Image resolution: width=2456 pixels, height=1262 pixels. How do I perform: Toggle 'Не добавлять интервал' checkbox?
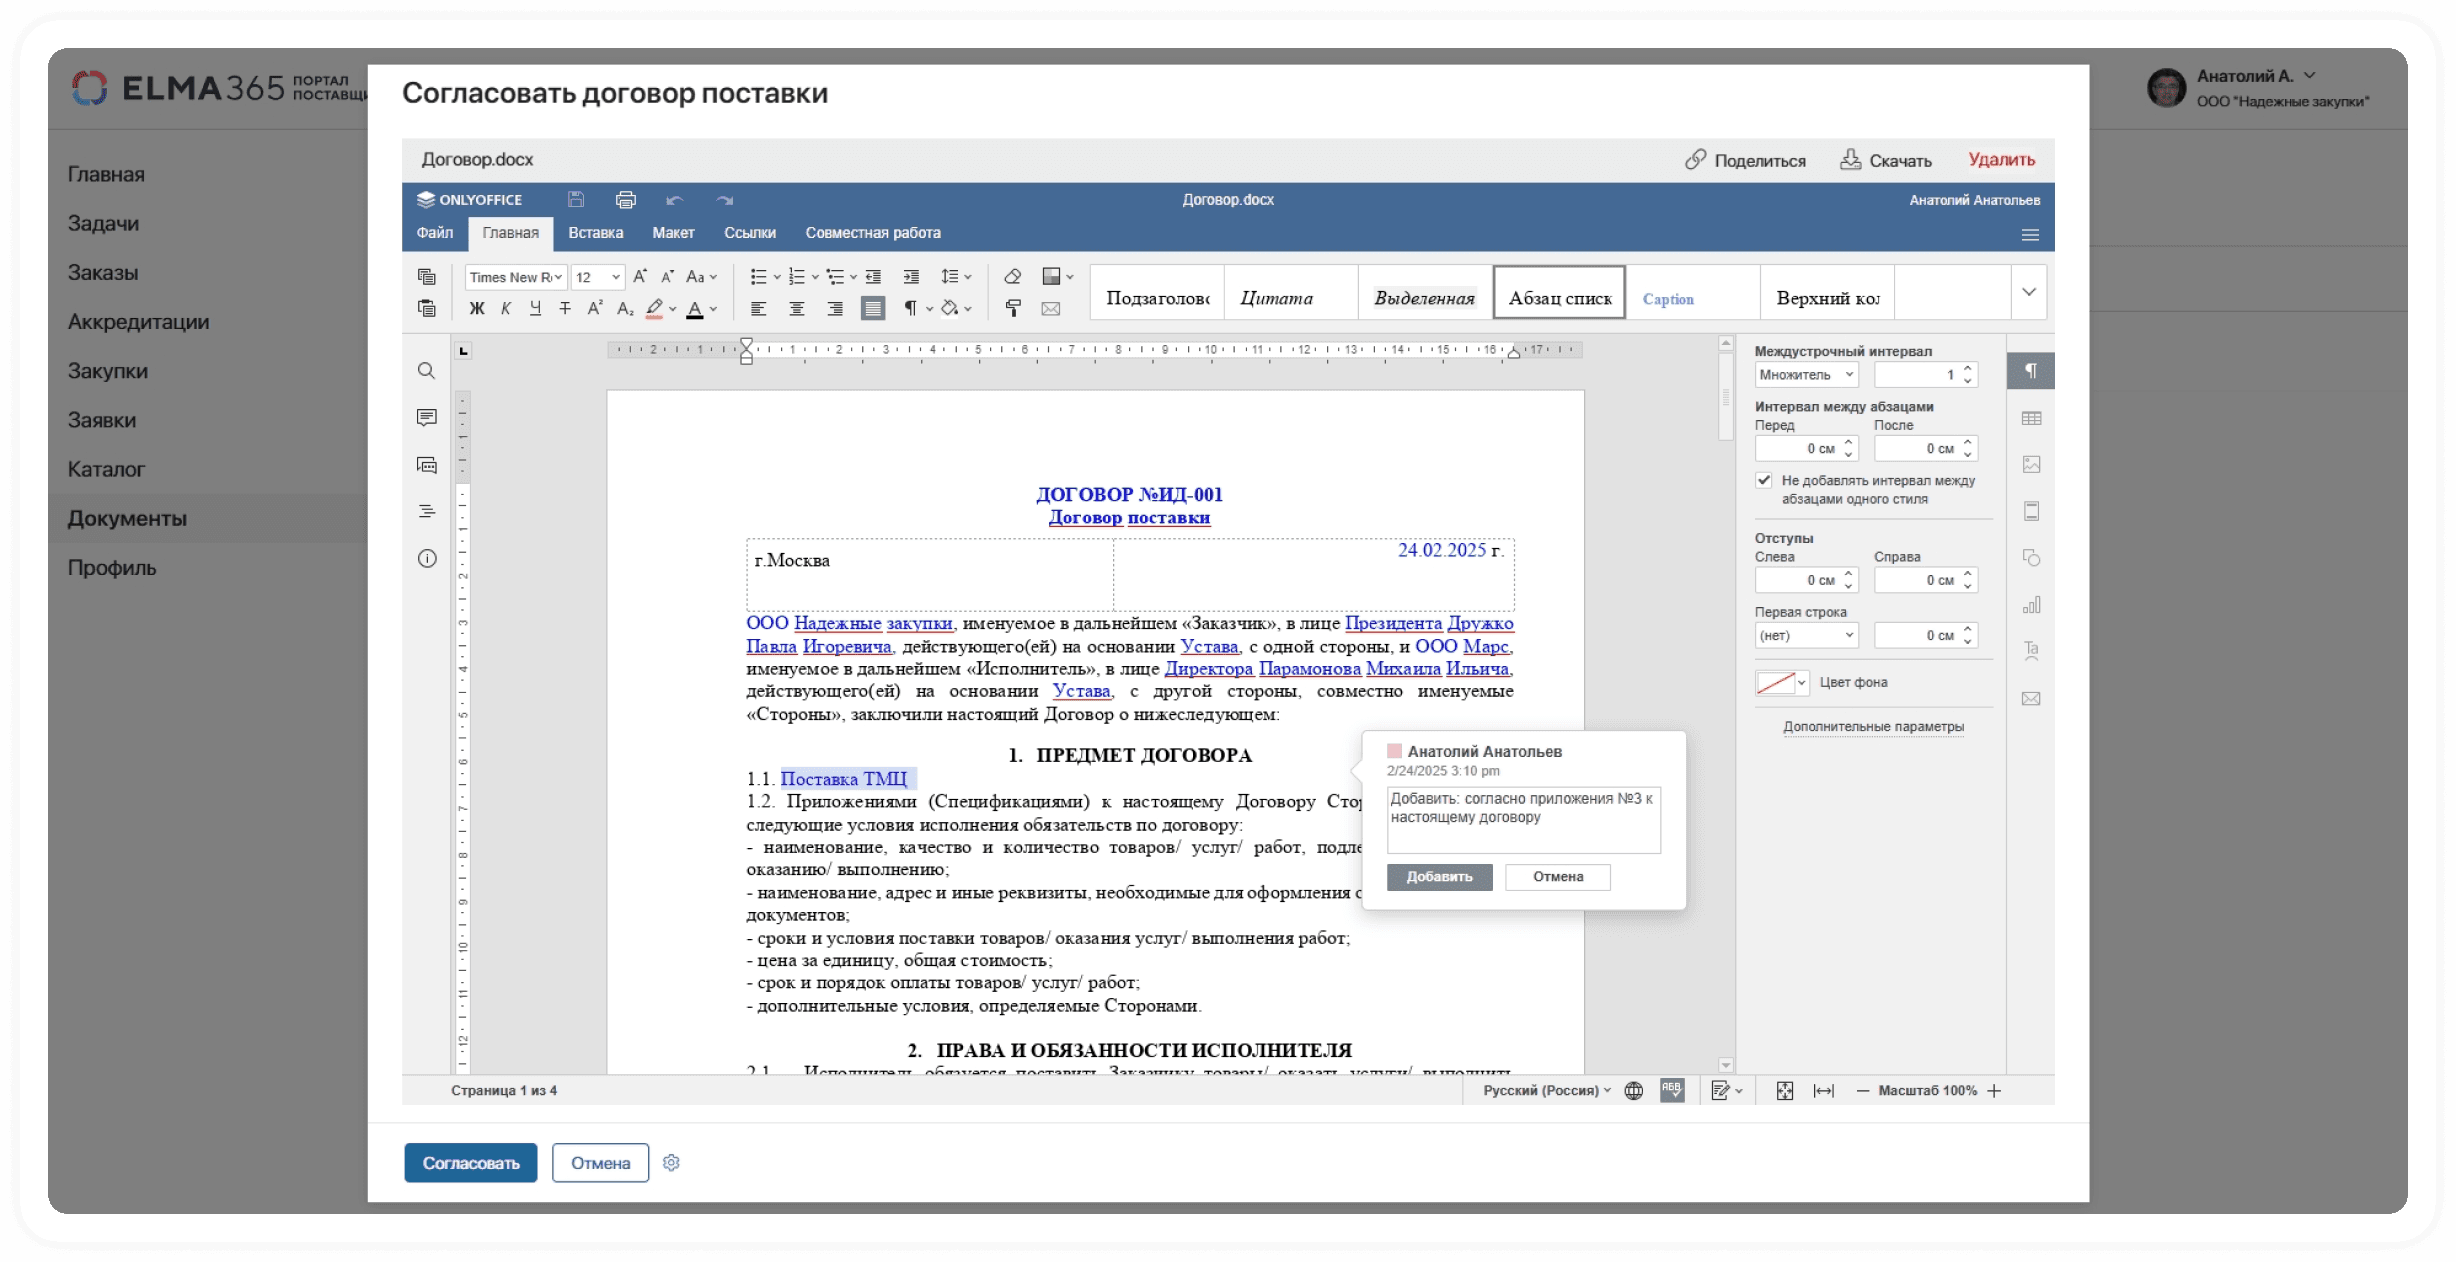(1764, 480)
